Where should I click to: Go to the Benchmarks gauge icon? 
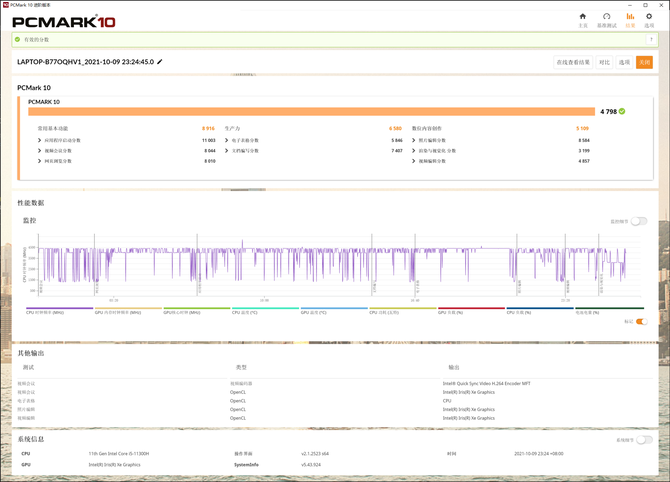click(606, 19)
